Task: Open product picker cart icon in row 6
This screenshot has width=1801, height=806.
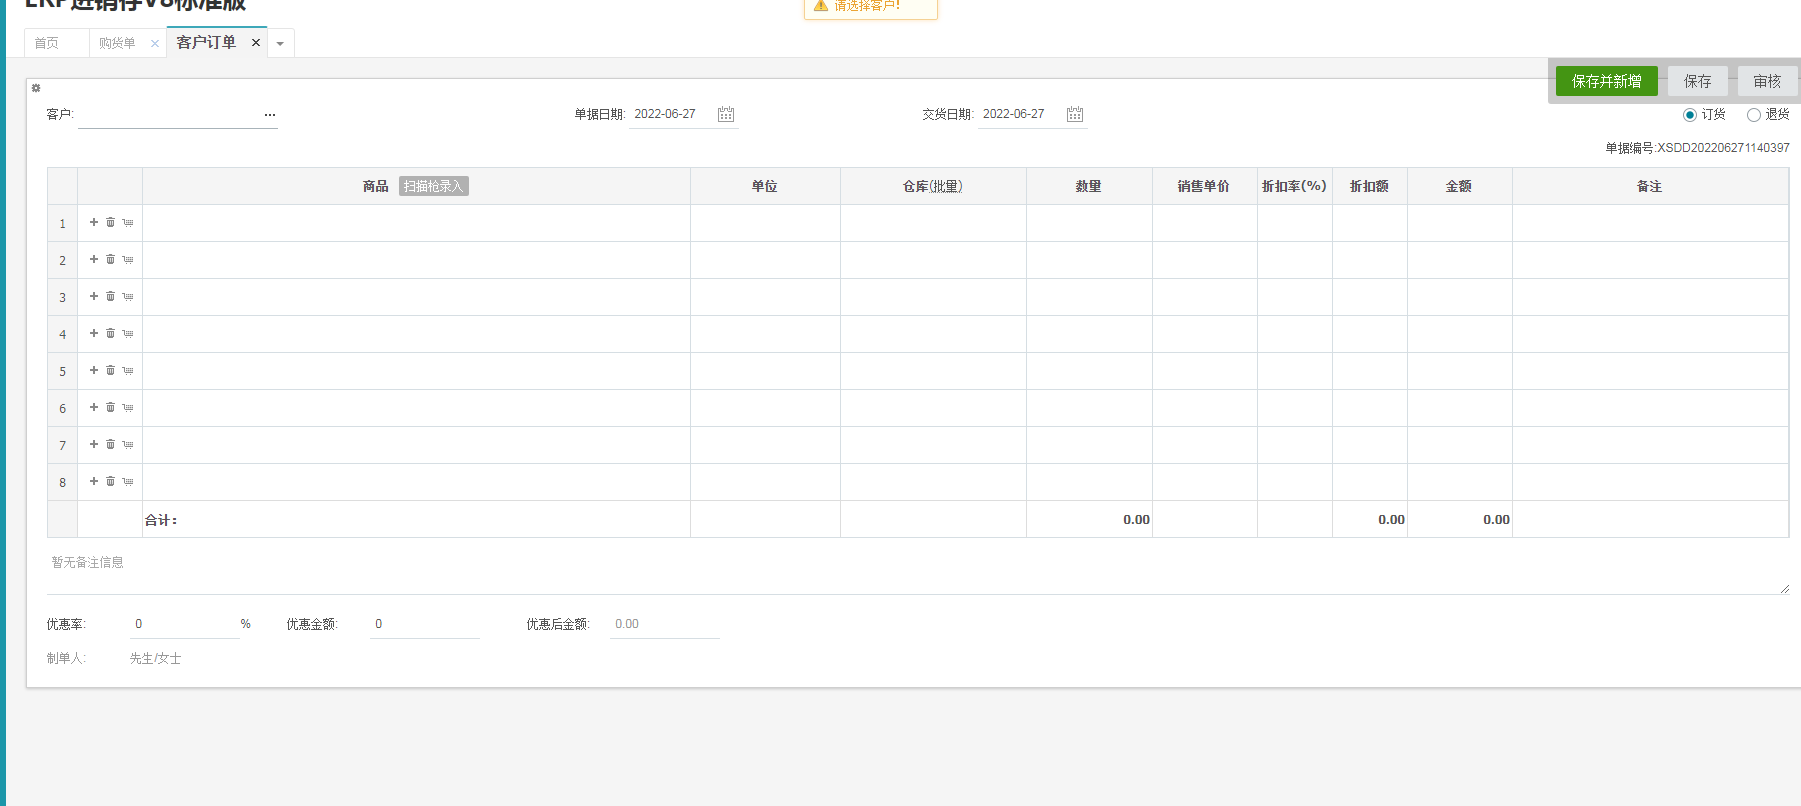Action: (127, 407)
